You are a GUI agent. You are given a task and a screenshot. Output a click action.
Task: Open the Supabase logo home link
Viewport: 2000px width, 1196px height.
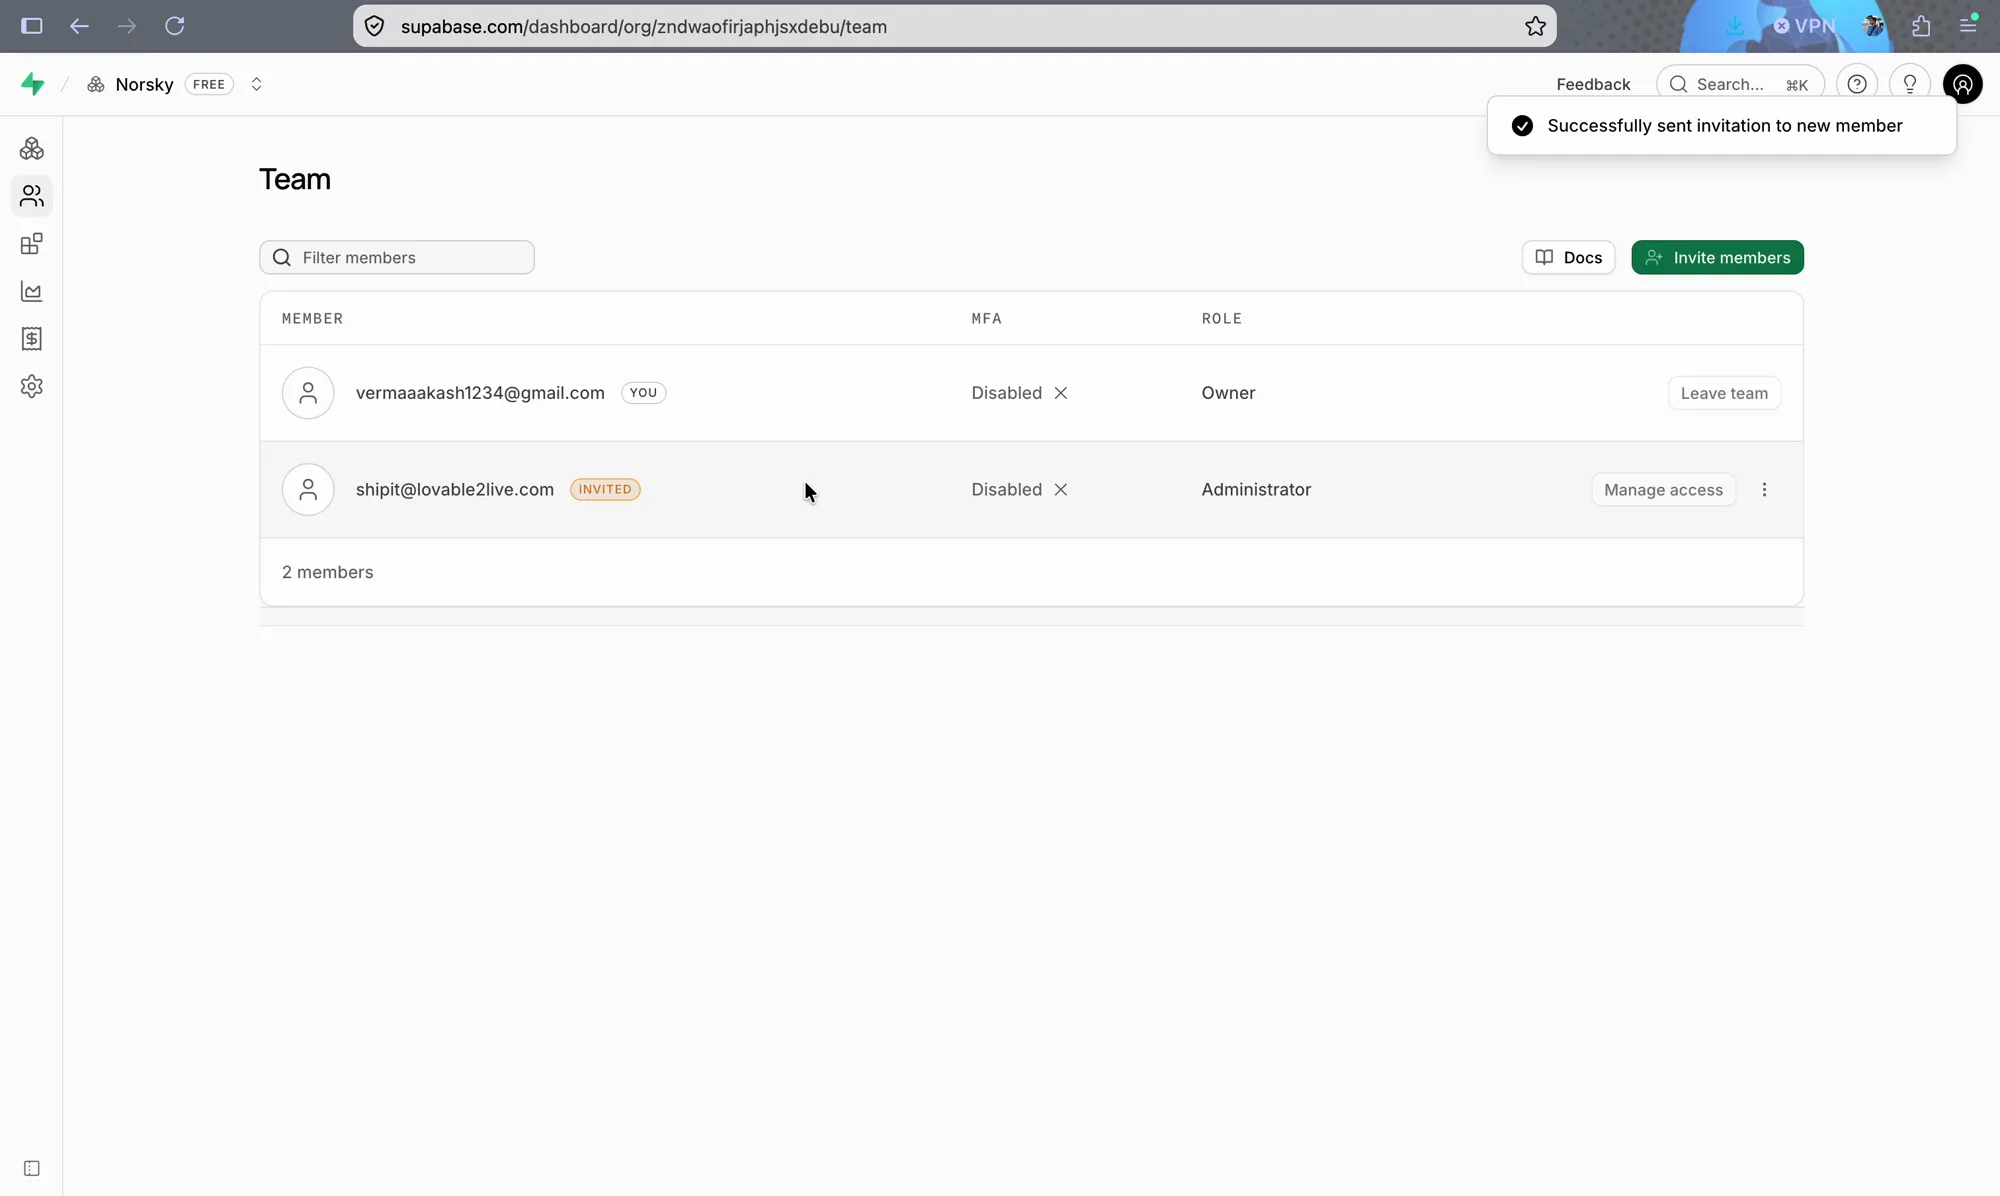(x=33, y=84)
